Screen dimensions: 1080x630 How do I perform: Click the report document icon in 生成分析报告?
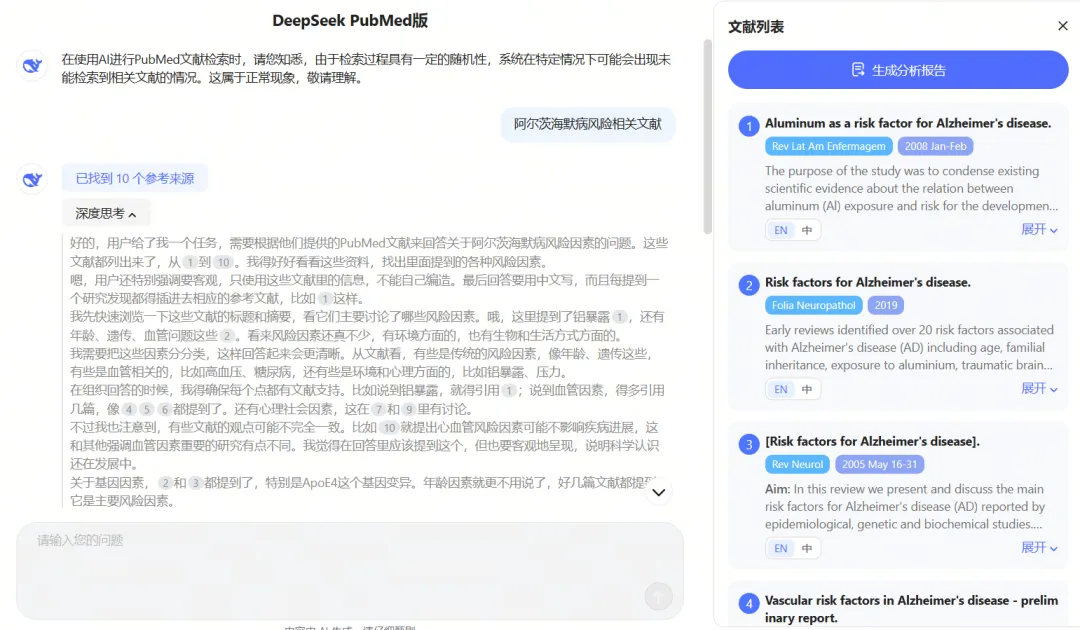click(x=858, y=70)
